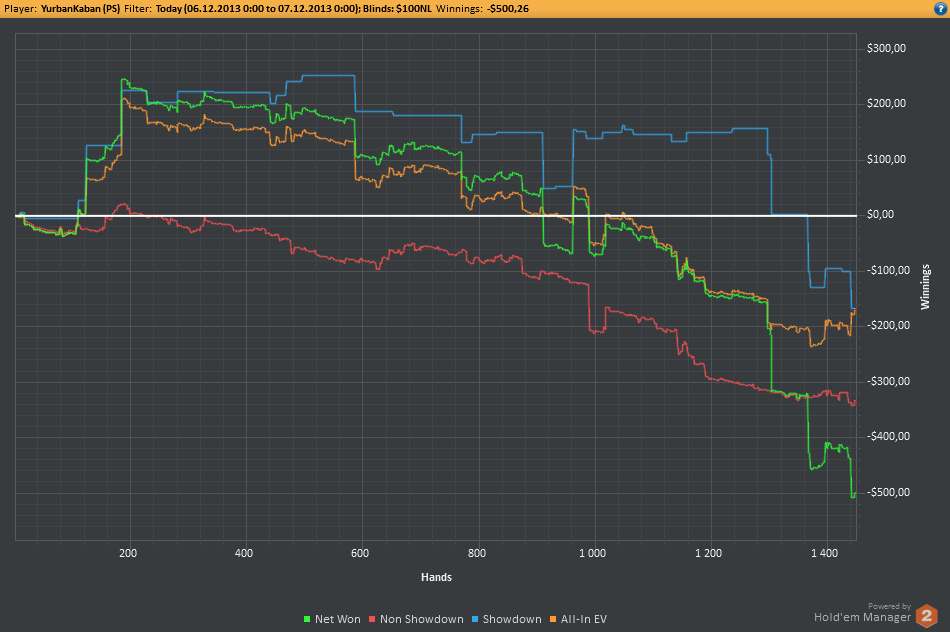Click the 1 400 hands axis label

point(825,553)
